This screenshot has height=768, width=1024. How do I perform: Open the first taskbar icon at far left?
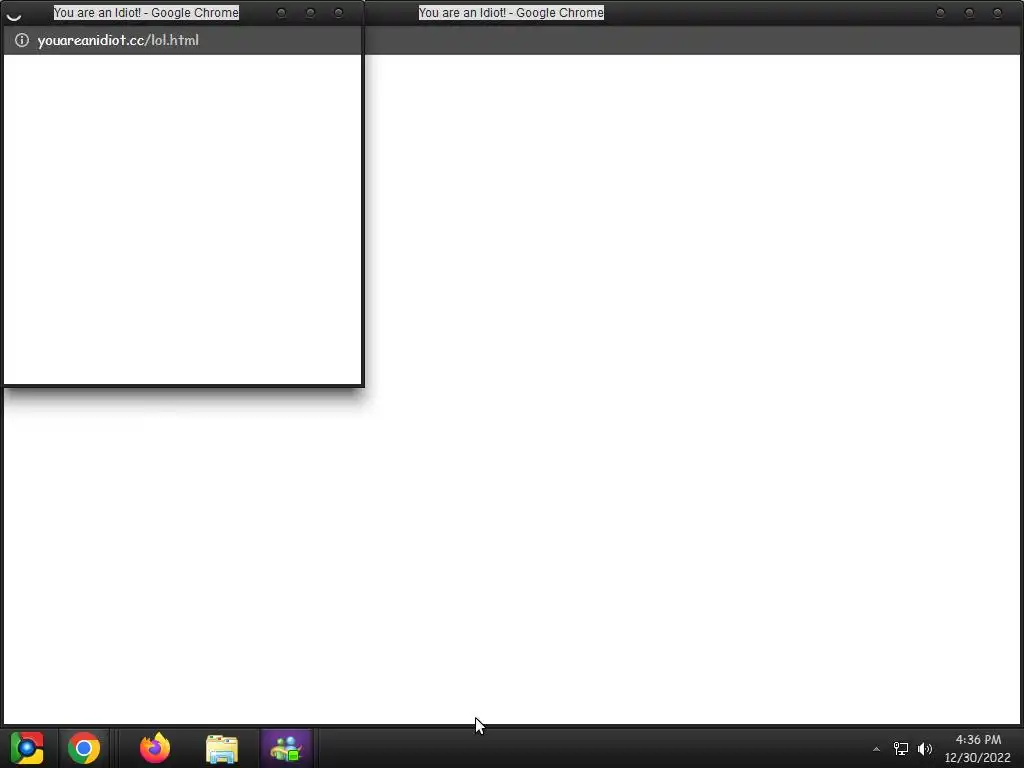click(27, 748)
